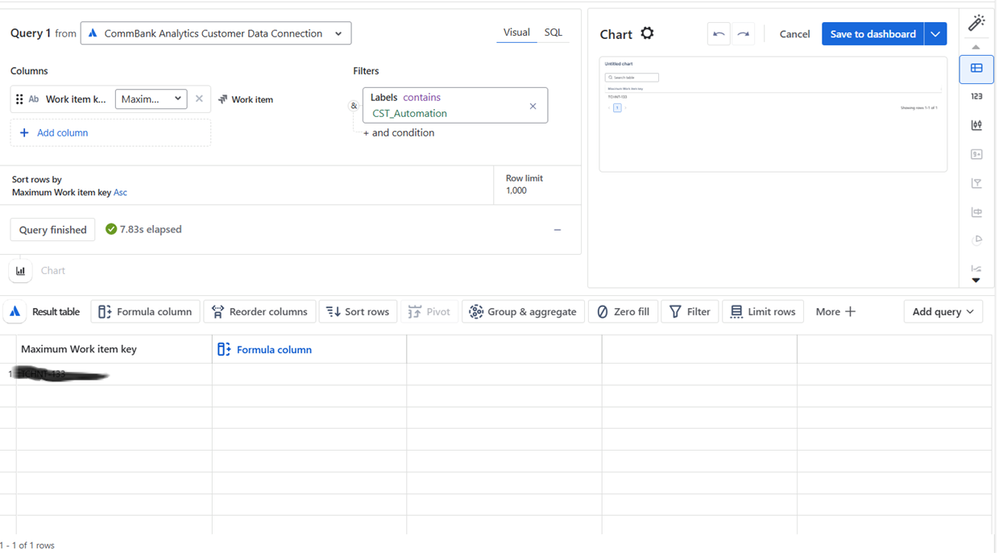Select the funnel chart type icon
This screenshot has height=558, width=999.
click(976, 183)
